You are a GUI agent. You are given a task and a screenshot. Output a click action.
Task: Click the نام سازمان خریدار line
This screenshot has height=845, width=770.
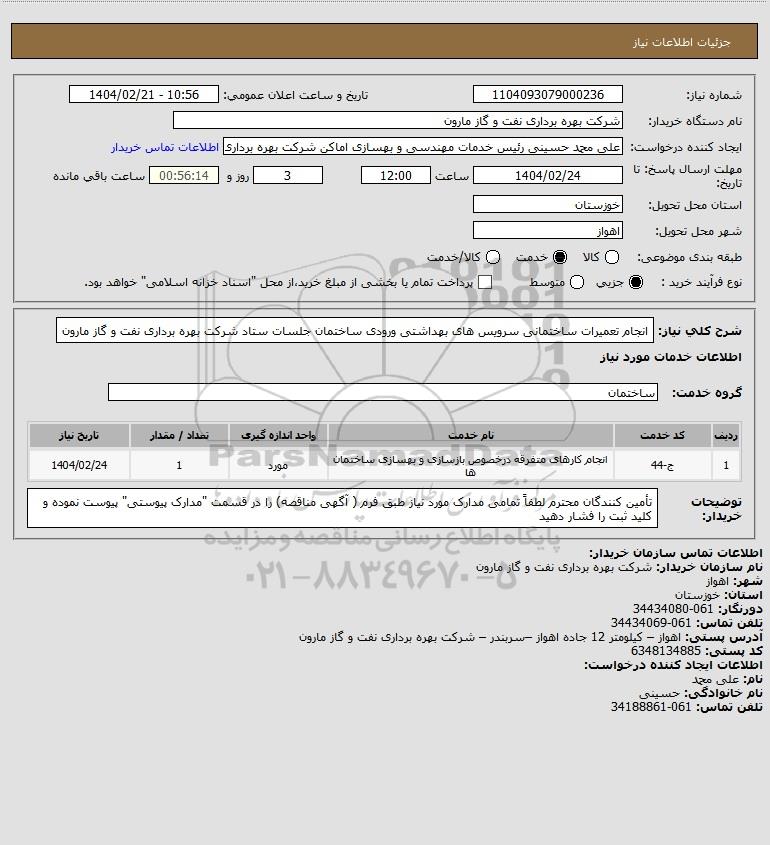tap(619, 567)
